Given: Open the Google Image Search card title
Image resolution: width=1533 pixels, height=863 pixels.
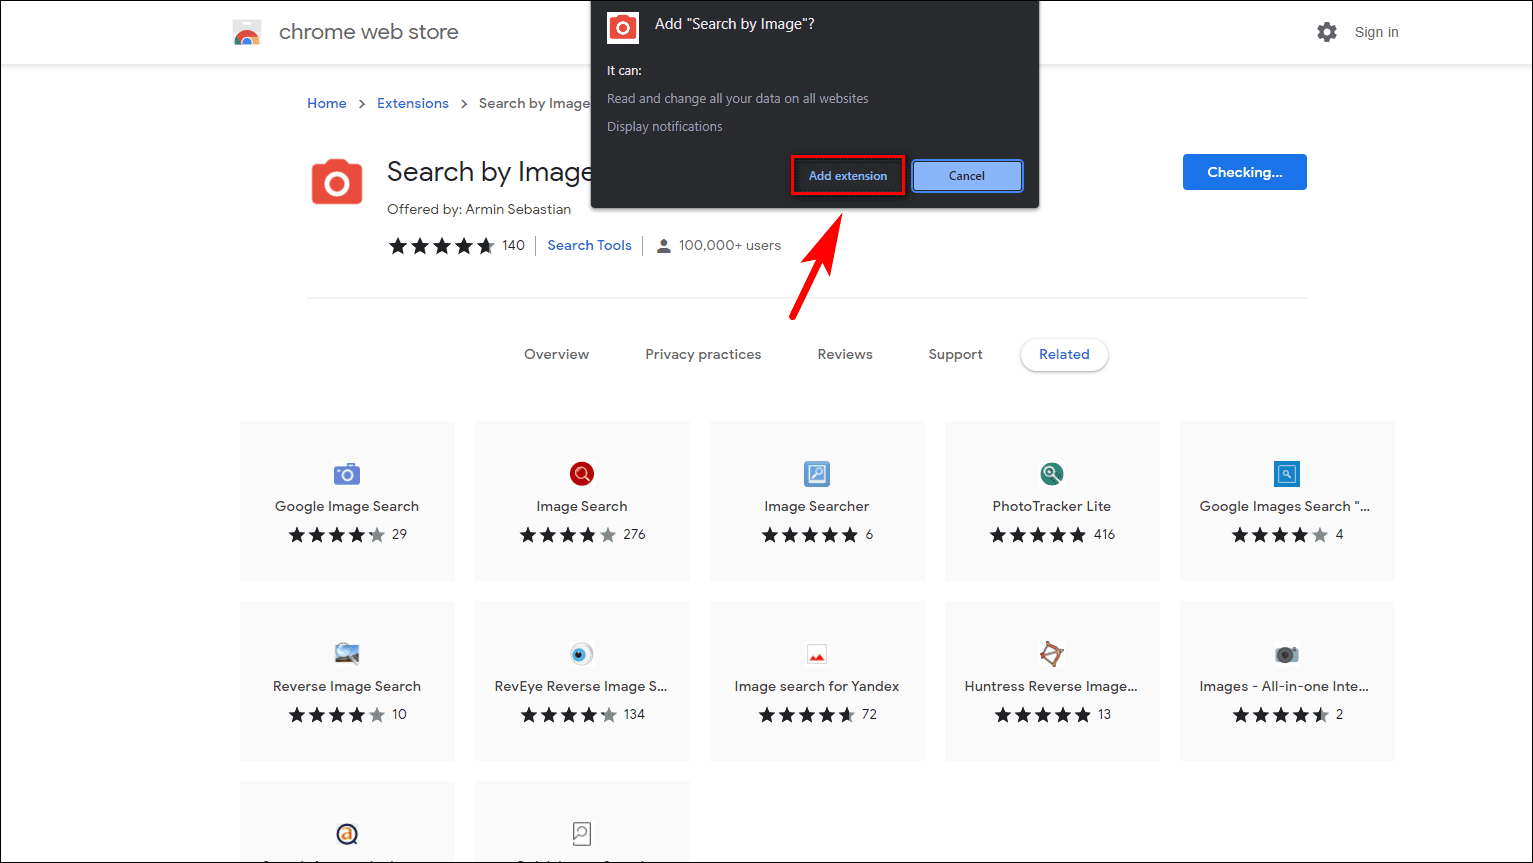Looking at the screenshot, I should [347, 506].
